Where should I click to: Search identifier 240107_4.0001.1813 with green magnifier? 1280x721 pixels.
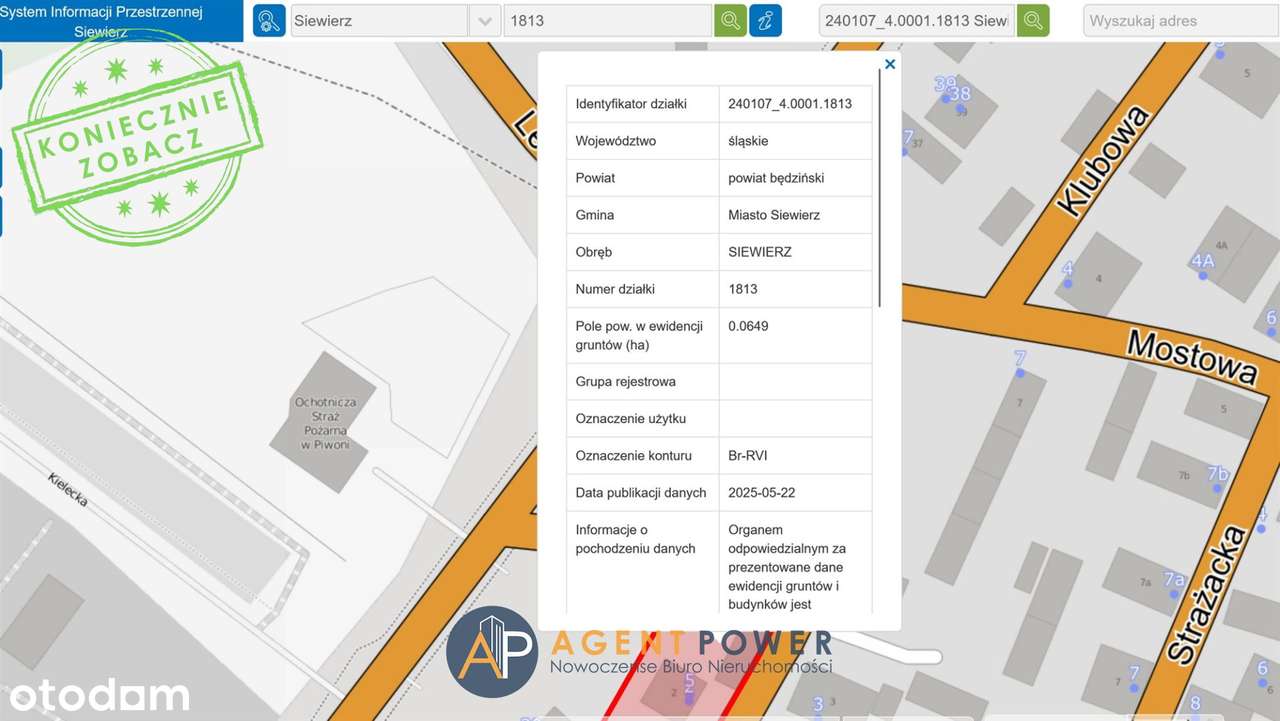point(1033,19)
